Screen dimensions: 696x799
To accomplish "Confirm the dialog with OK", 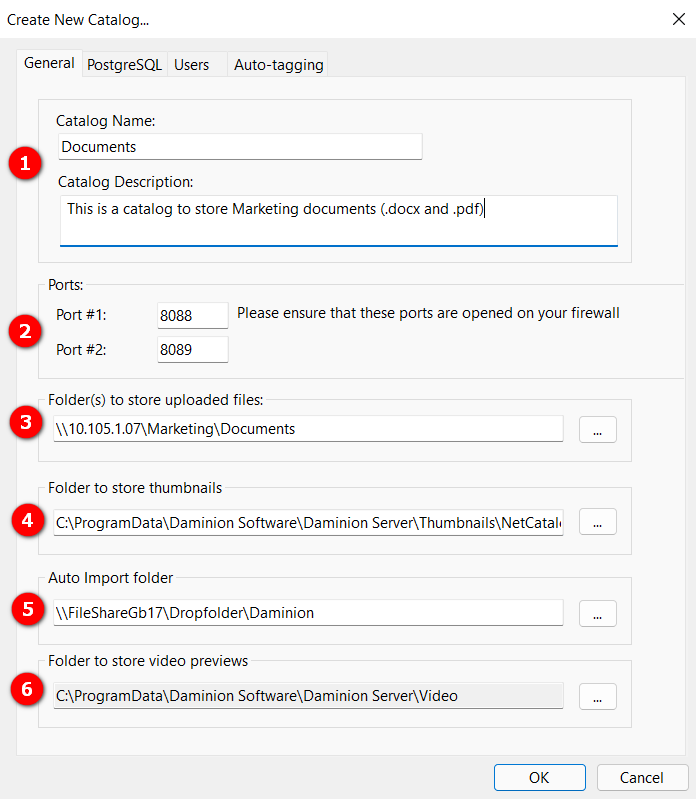I will pyautogui.click(x=539, y=777).
